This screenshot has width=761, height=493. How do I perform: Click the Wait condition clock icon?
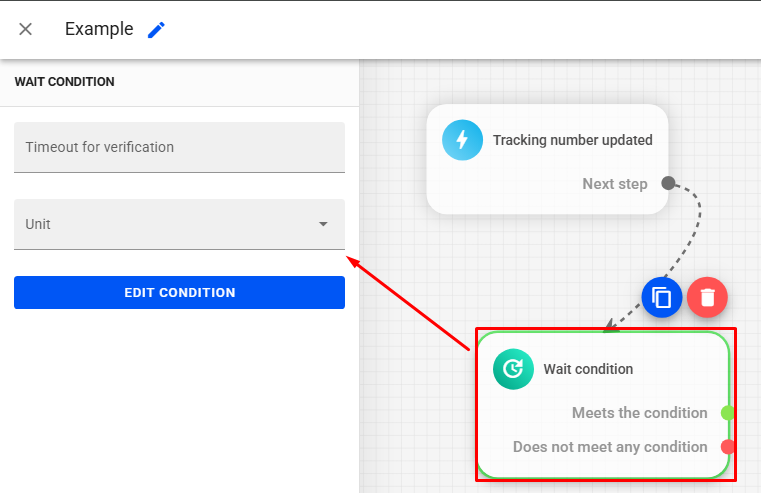point(513,369)
